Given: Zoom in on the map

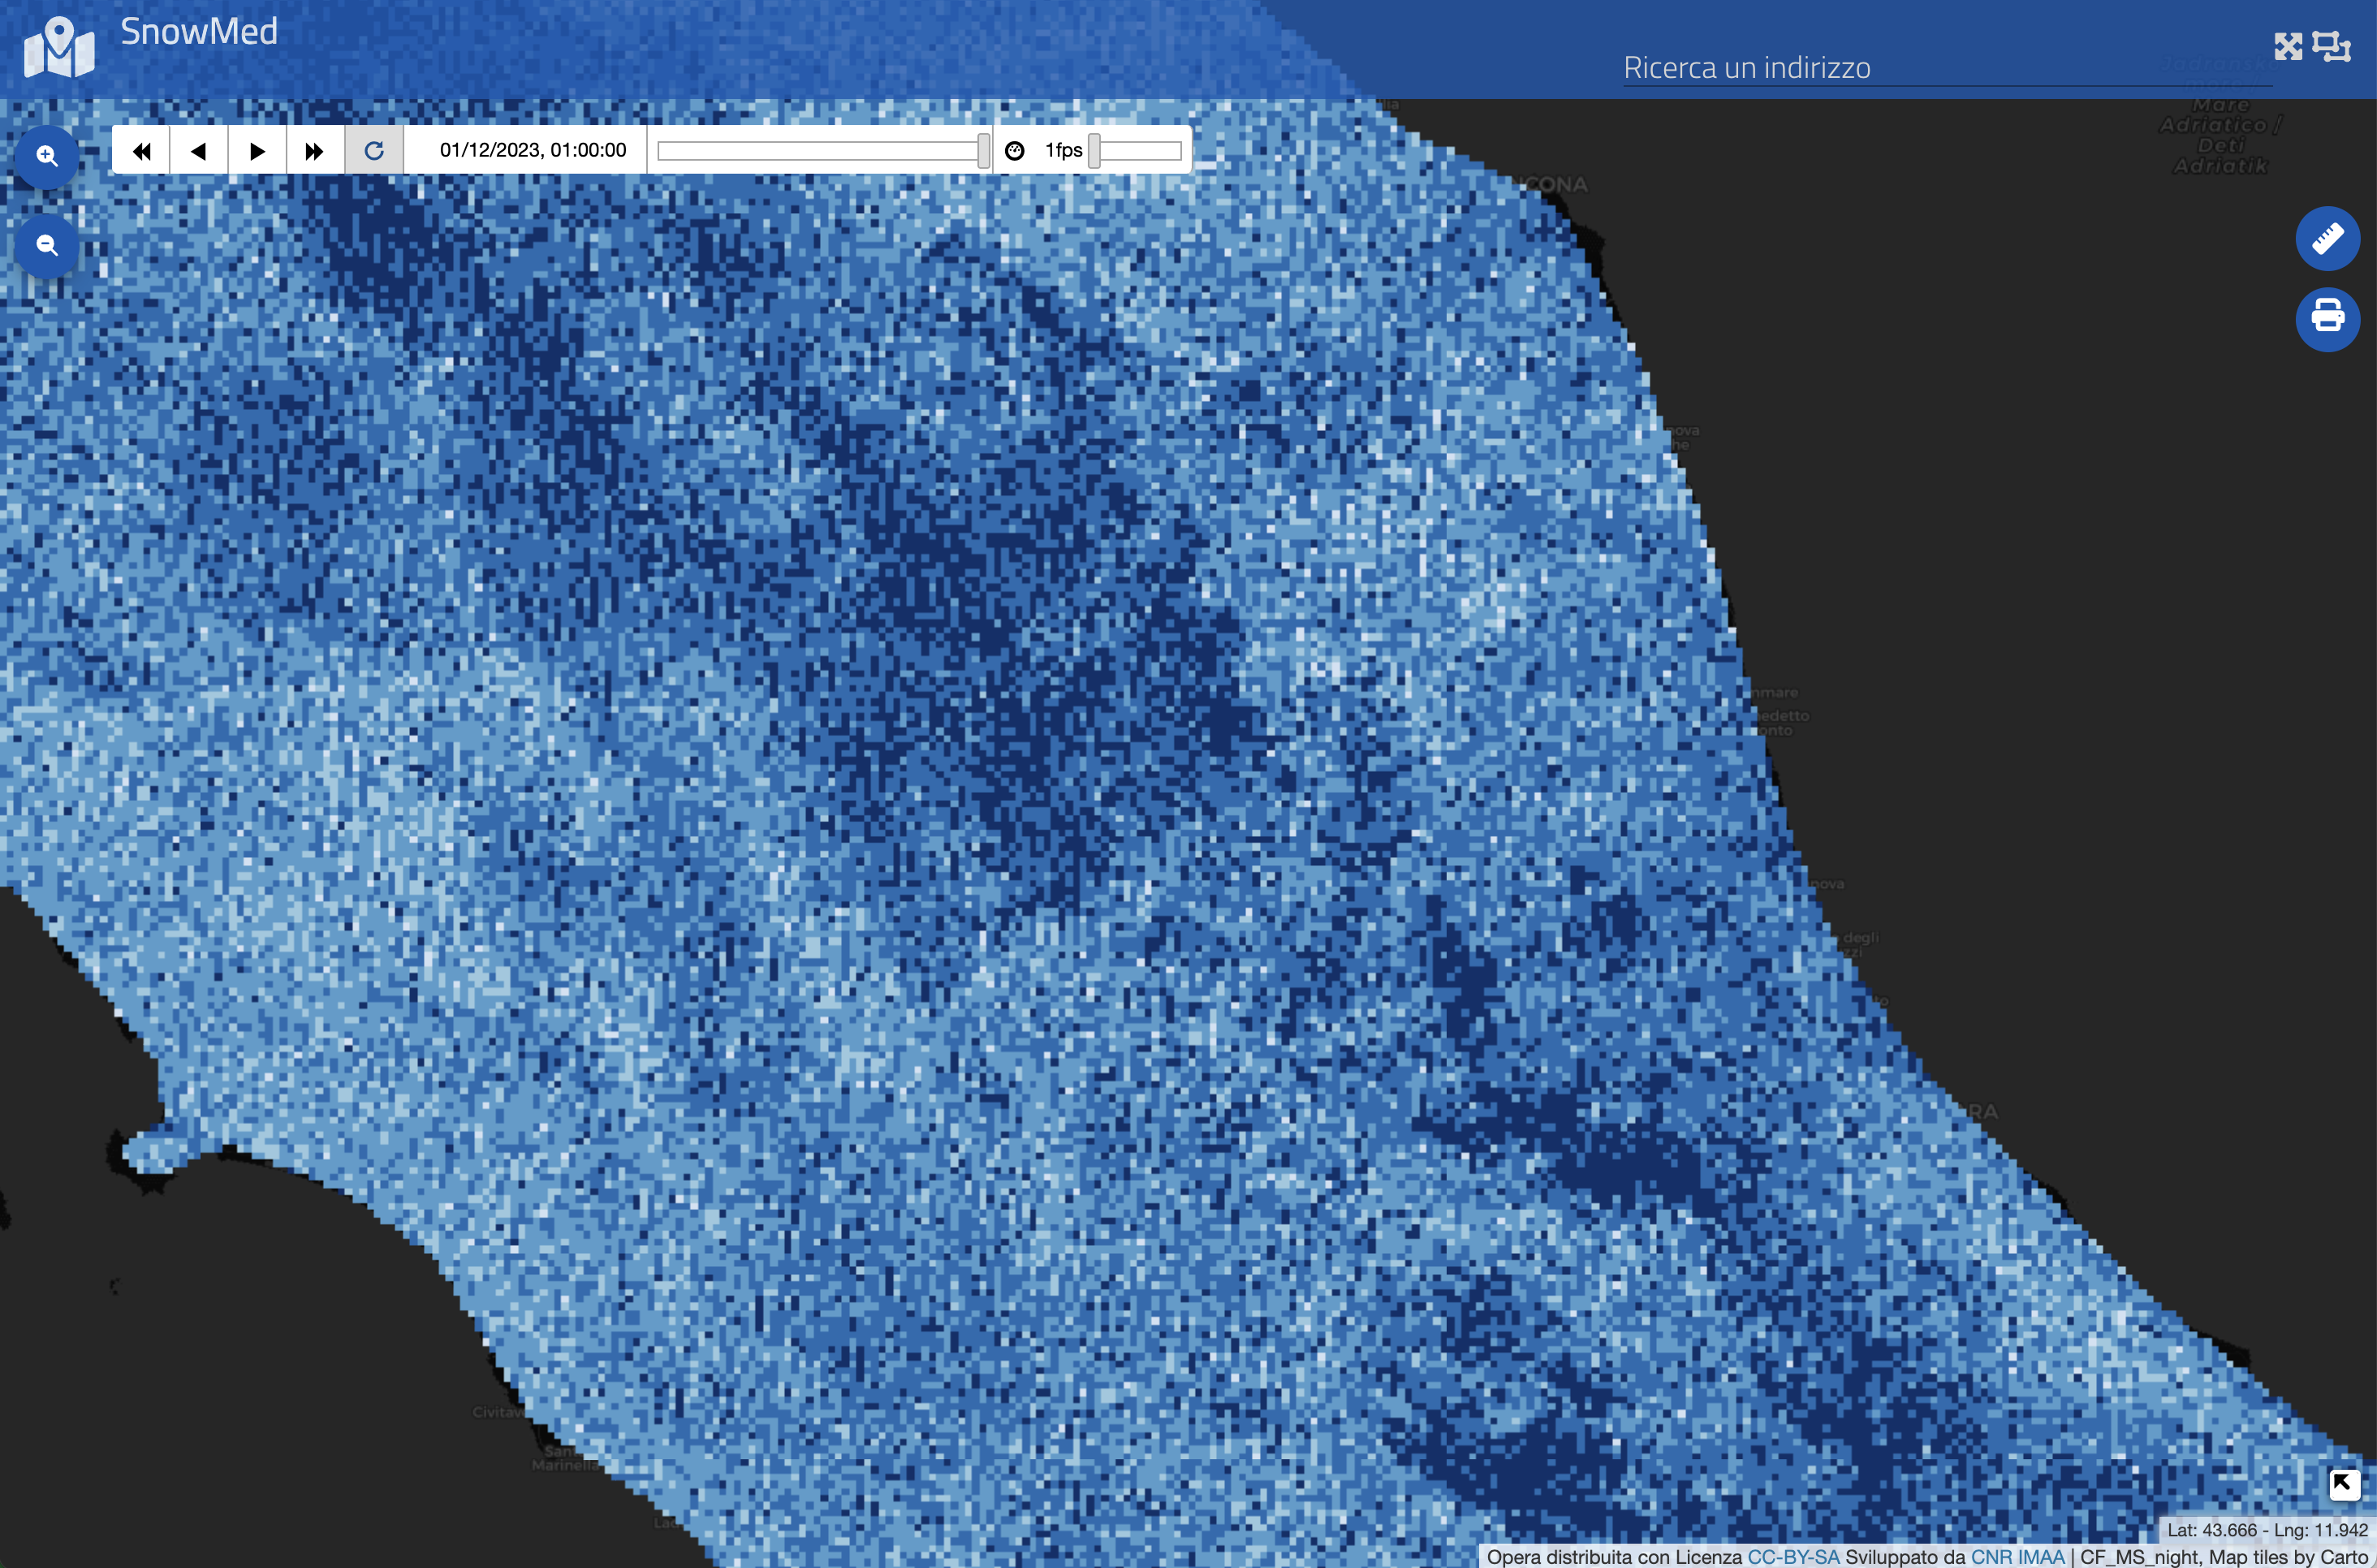Looking at the screenshot, I should coord(47,157).
